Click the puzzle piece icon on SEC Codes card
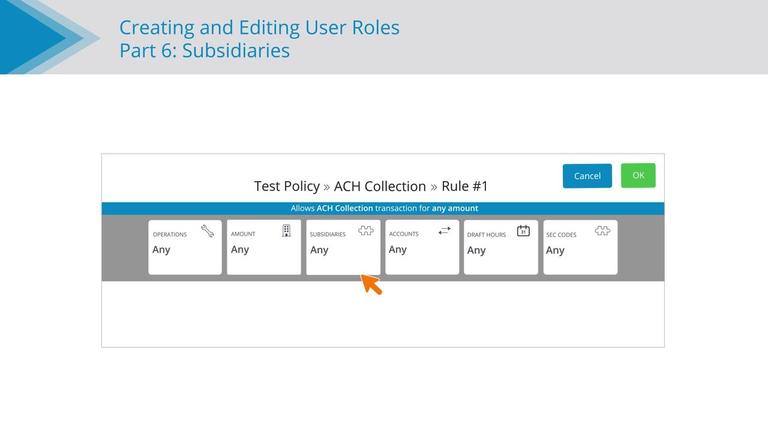This screenshot has width=768, height=432. click(602, 231)
